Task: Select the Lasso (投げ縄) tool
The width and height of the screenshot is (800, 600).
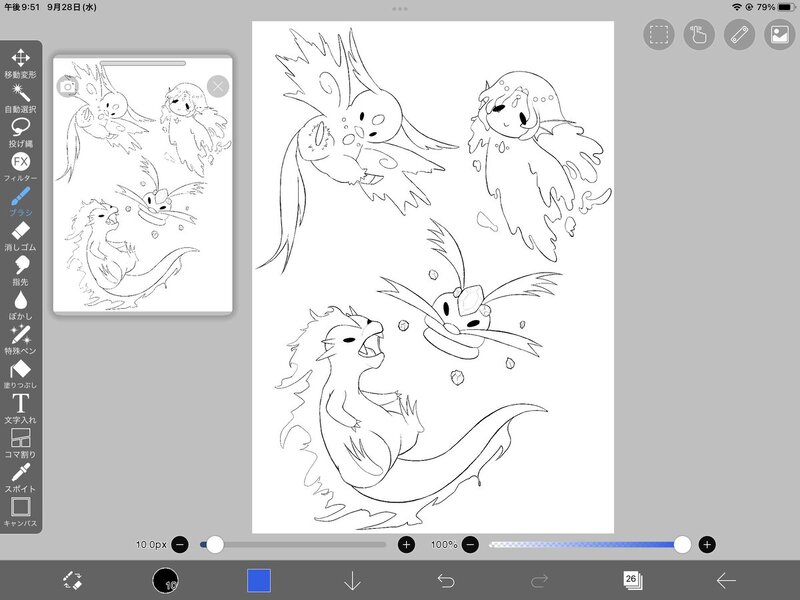Action: tap(20, 132)
